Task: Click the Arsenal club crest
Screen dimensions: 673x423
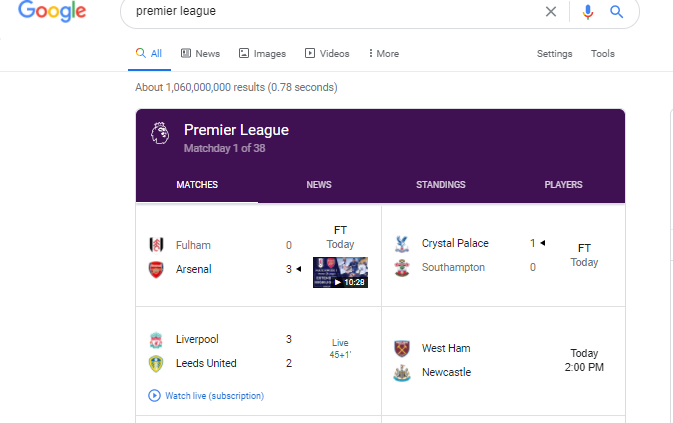Action: (x=155, y=269)
